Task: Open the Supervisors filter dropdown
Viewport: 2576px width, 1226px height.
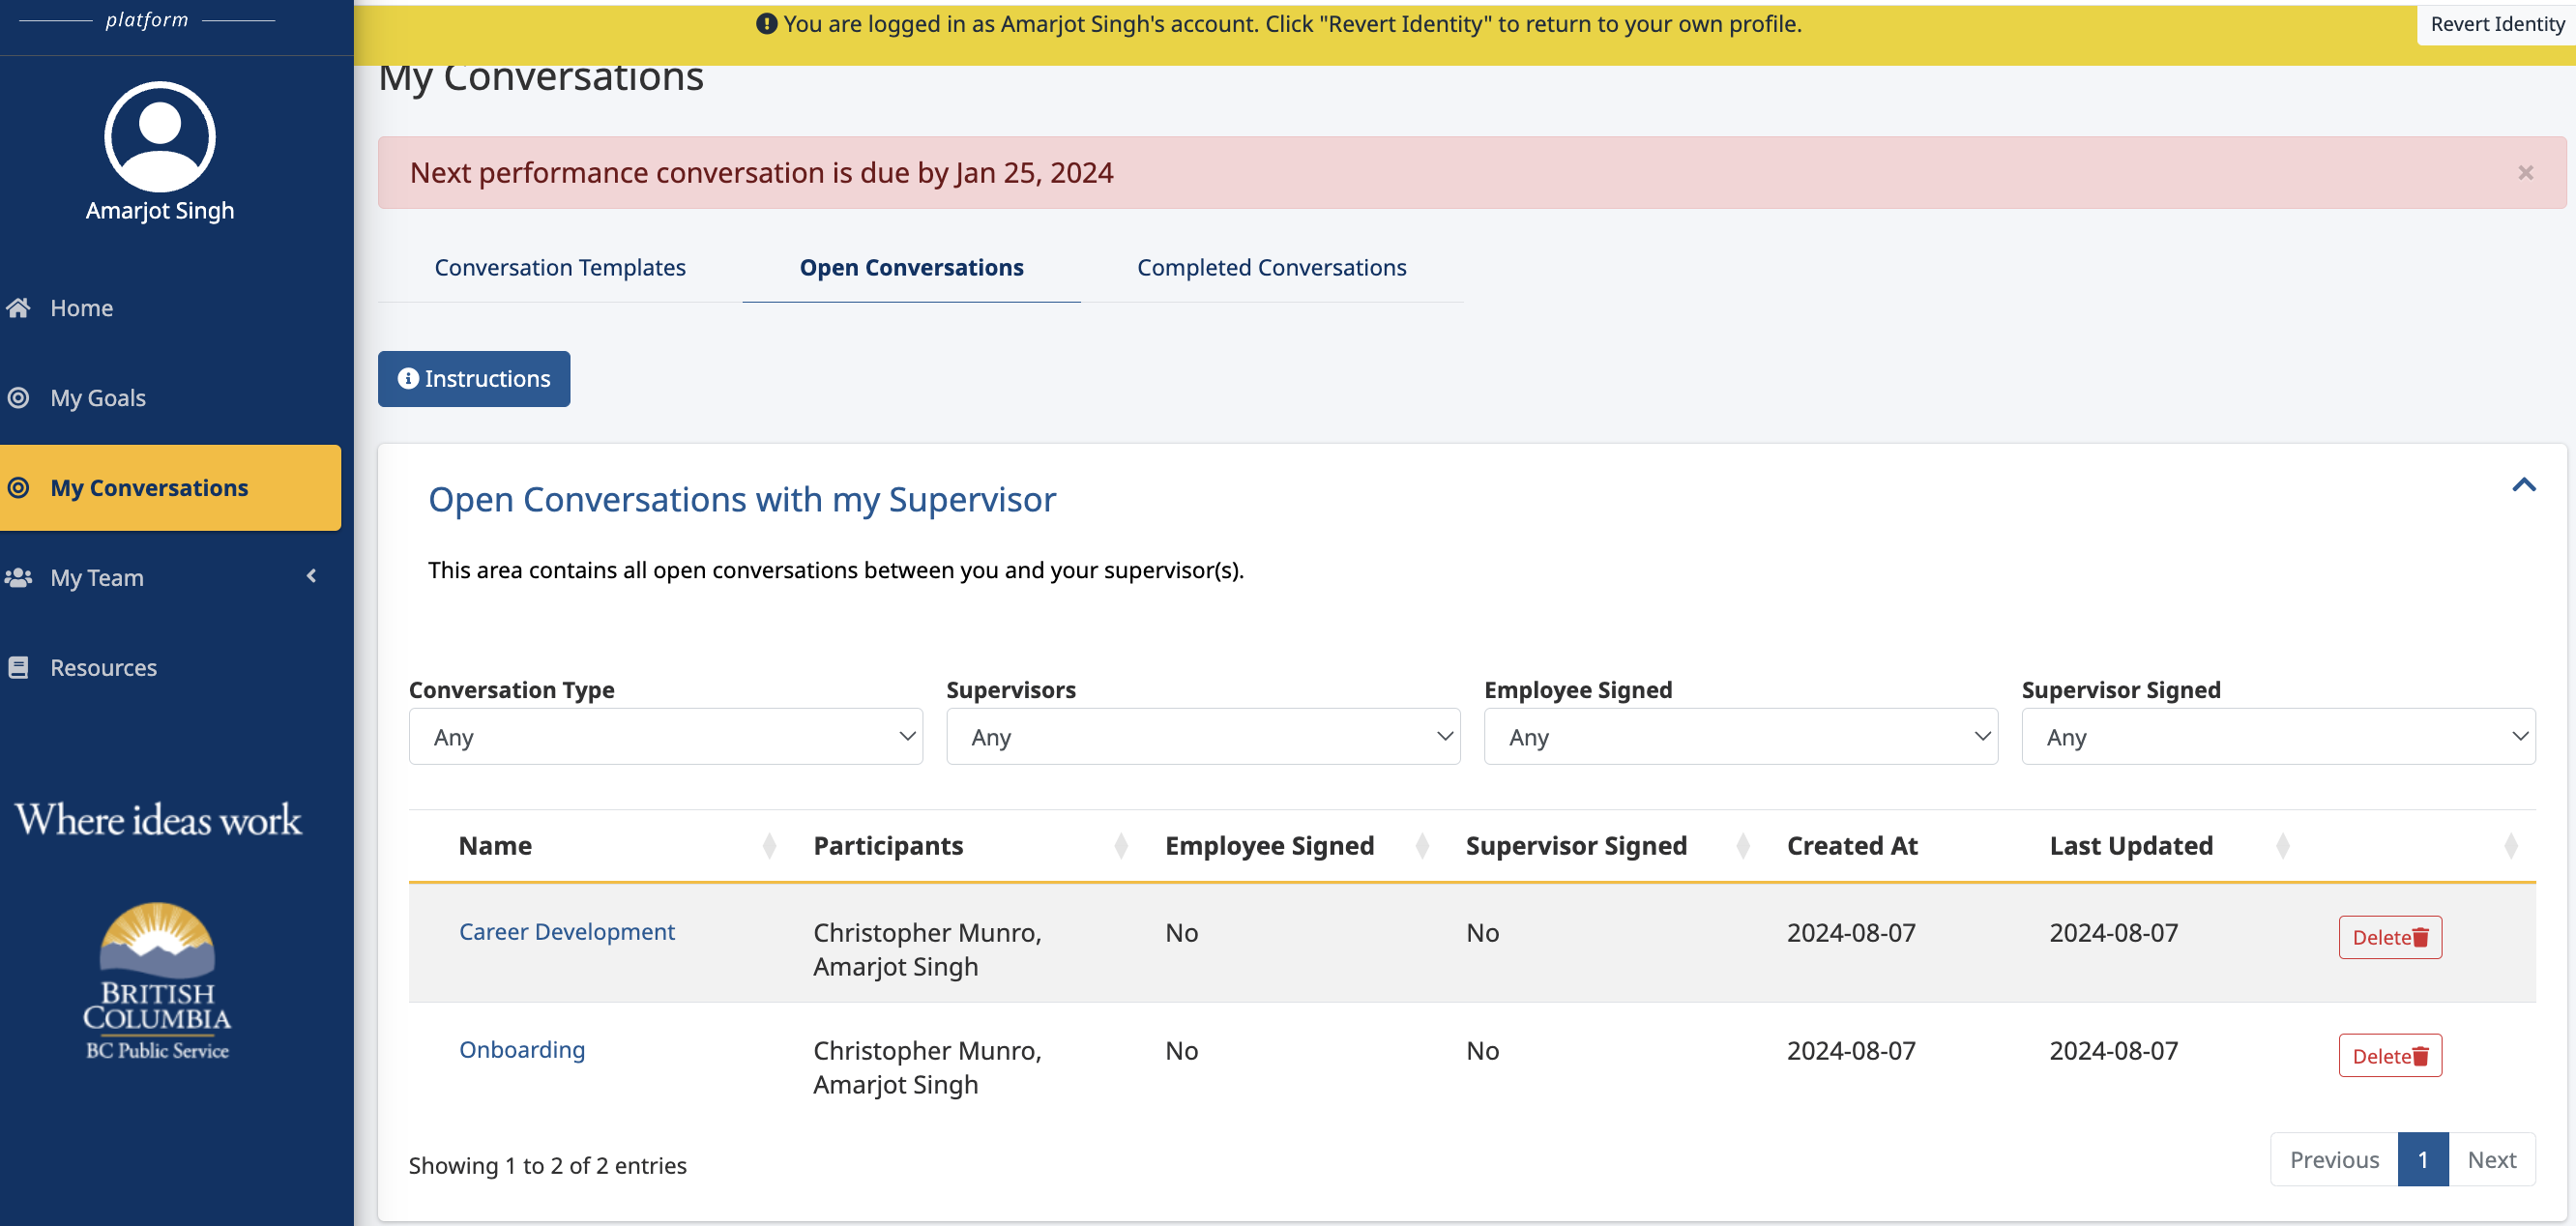Action: click(1203, 737)
